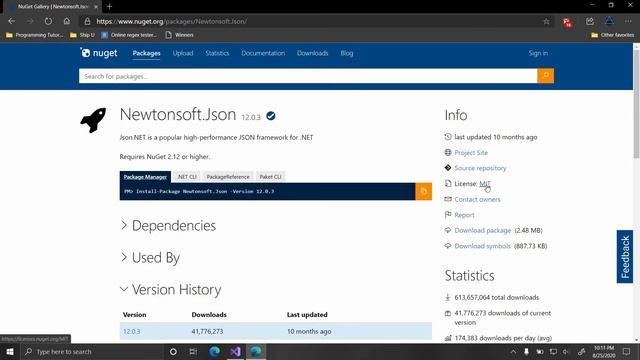Open Programming Tutor bookmarks folder
This screenshot has width=640, height=360.
35,35
